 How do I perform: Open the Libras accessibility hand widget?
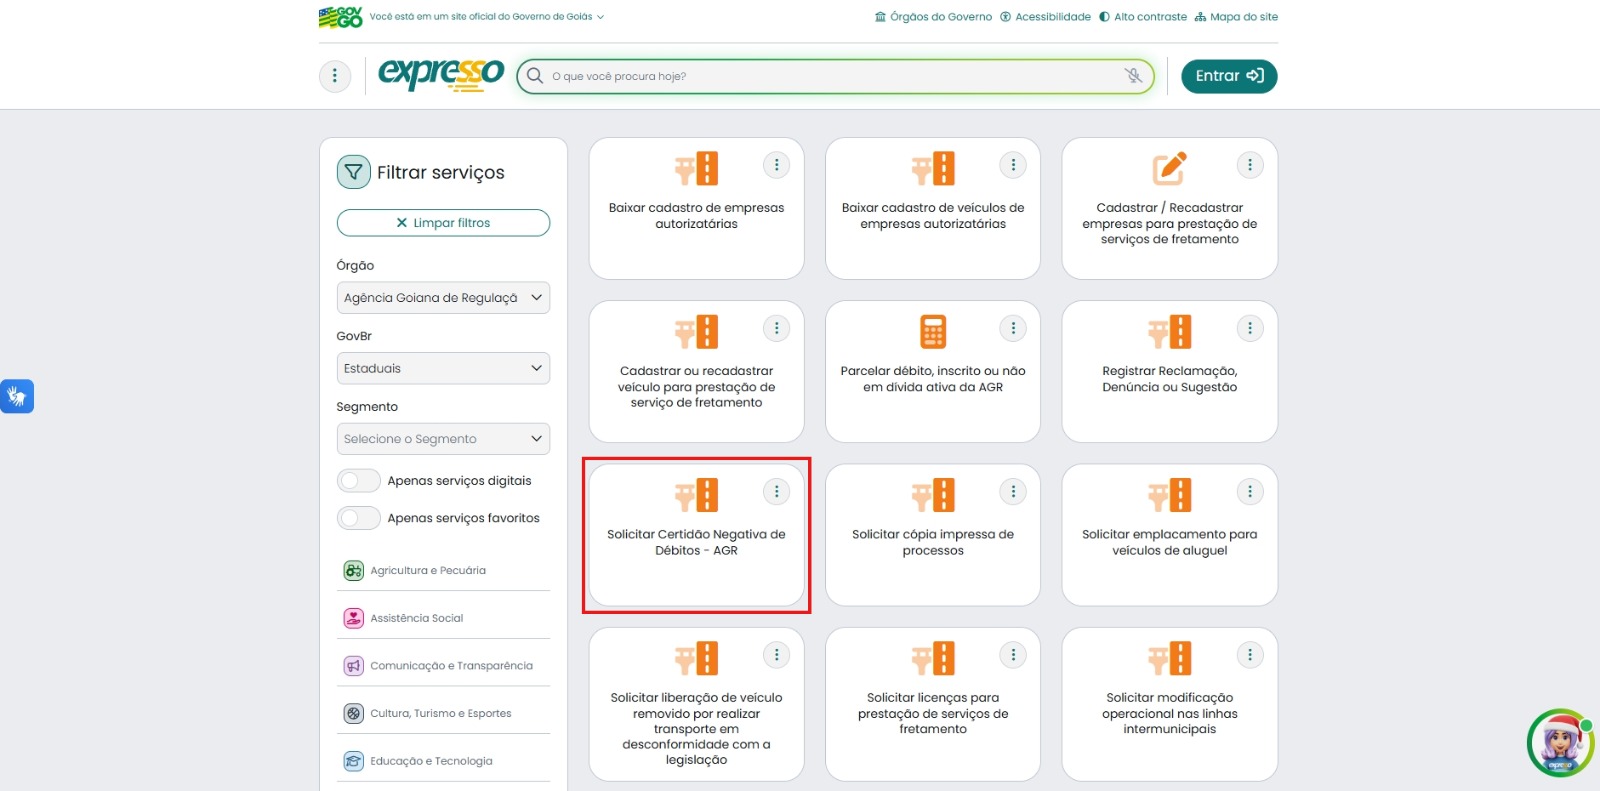(17, 396)
